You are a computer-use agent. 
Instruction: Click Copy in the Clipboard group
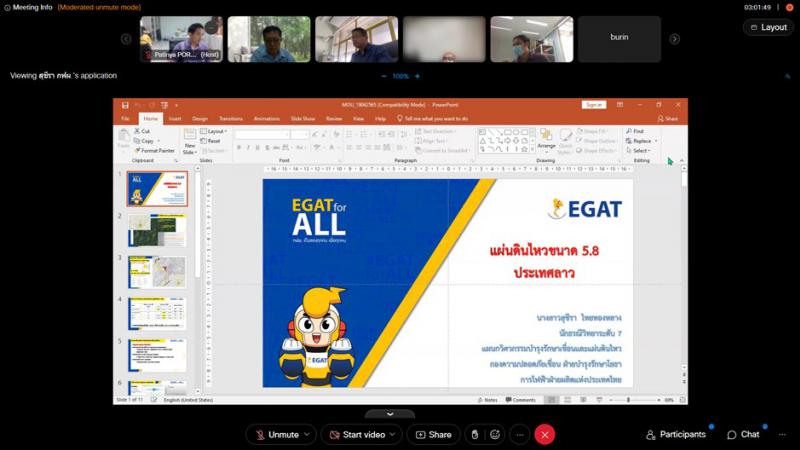point(146,141)
